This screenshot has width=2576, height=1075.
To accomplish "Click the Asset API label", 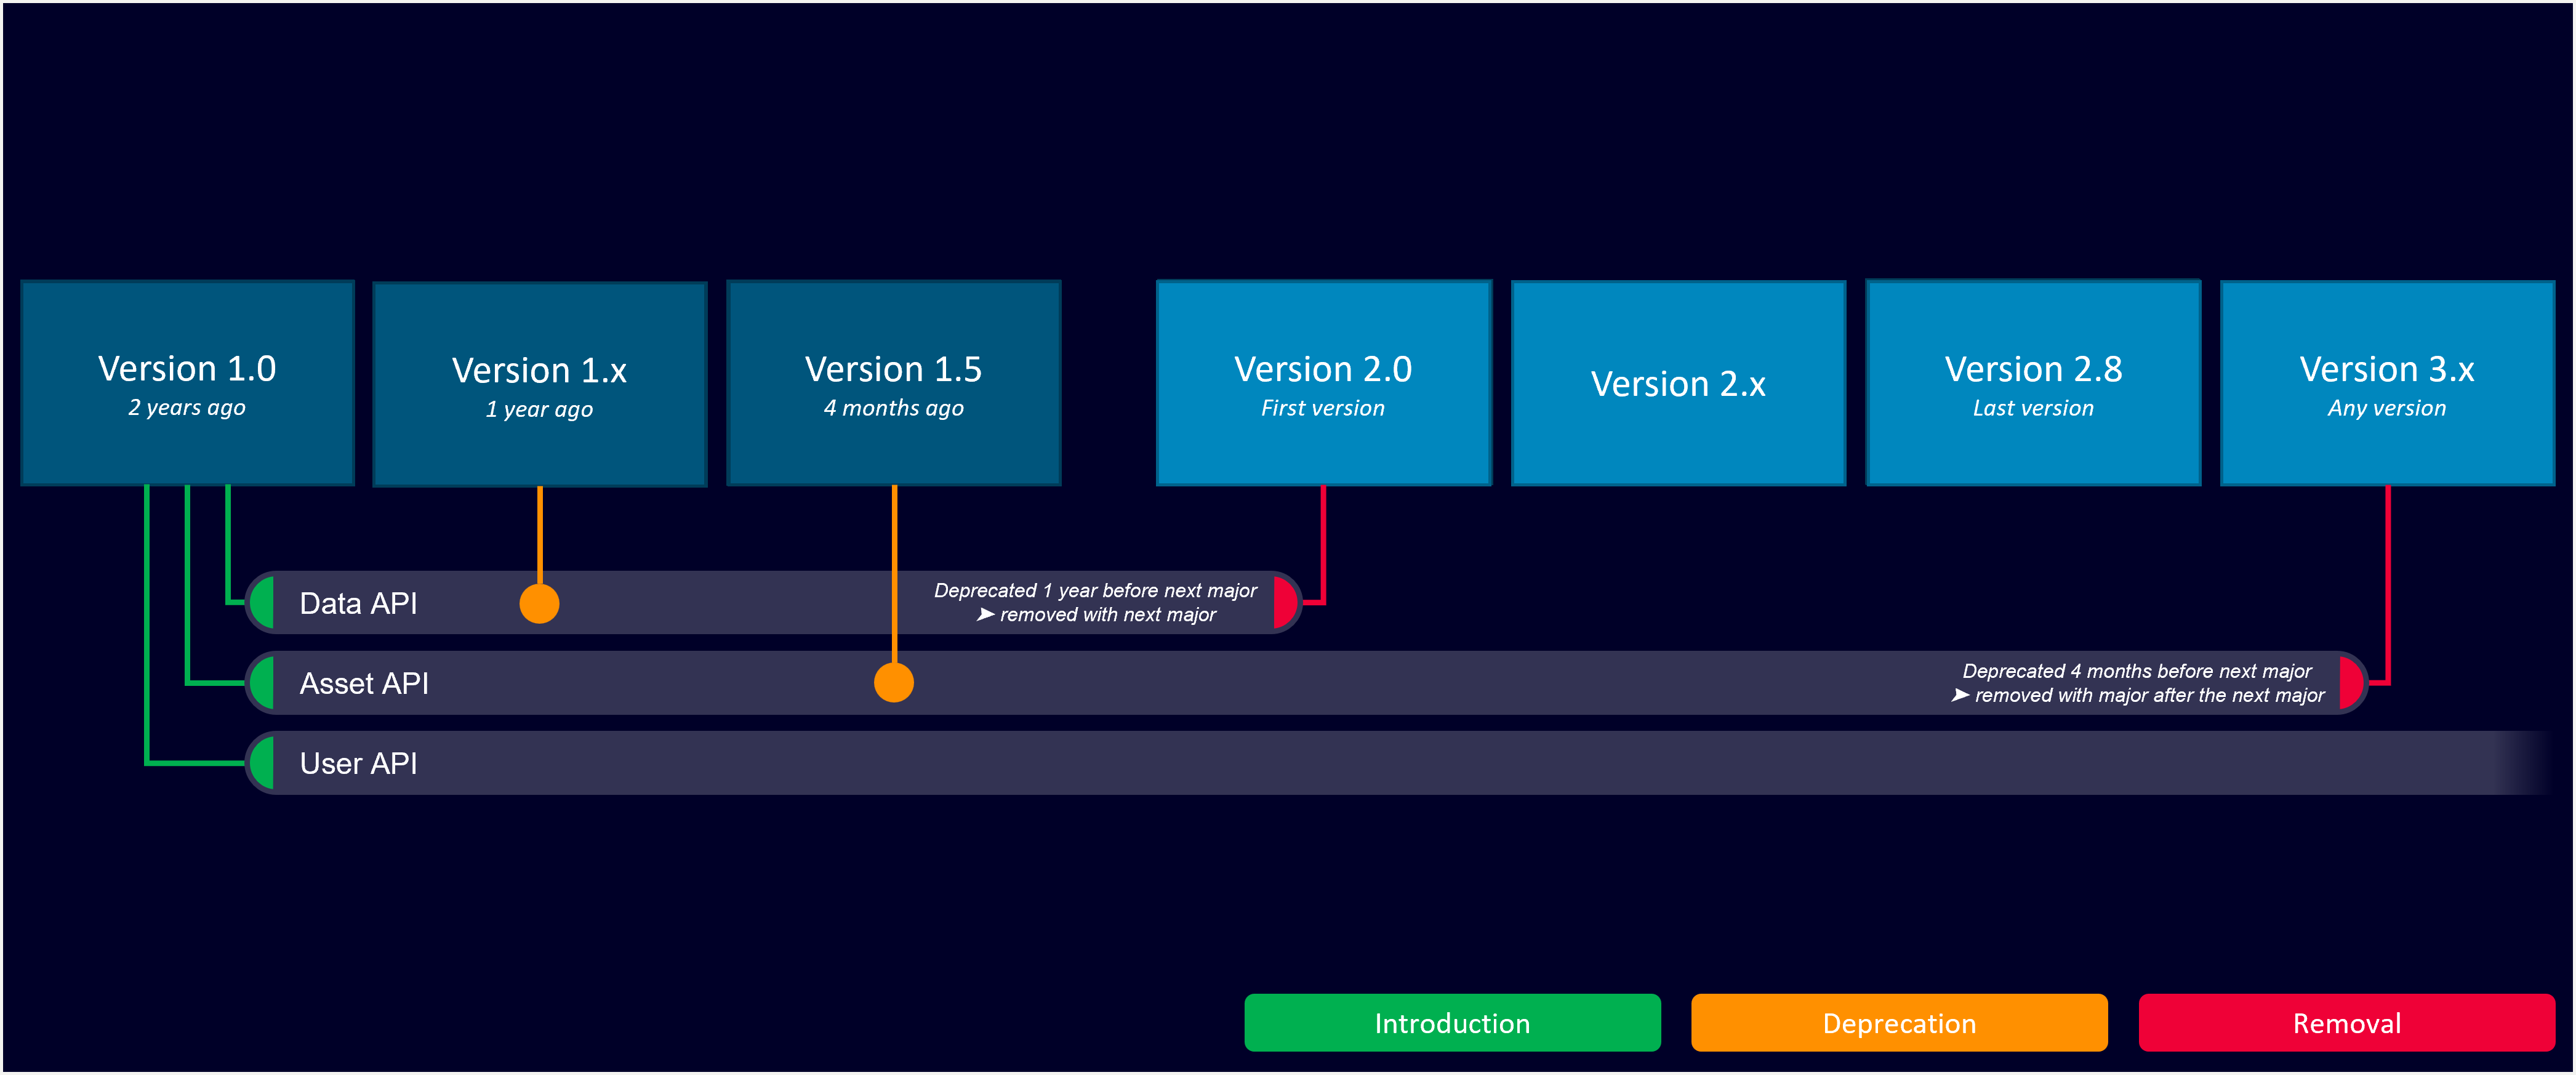I will 364,683.
